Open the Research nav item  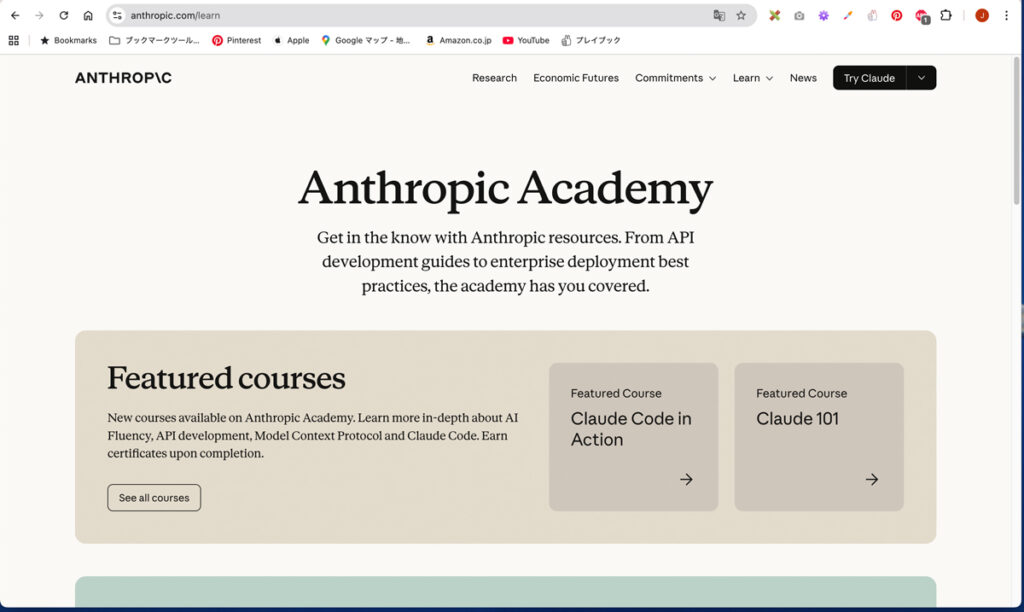pyautogui.click(x=494, y=78)
